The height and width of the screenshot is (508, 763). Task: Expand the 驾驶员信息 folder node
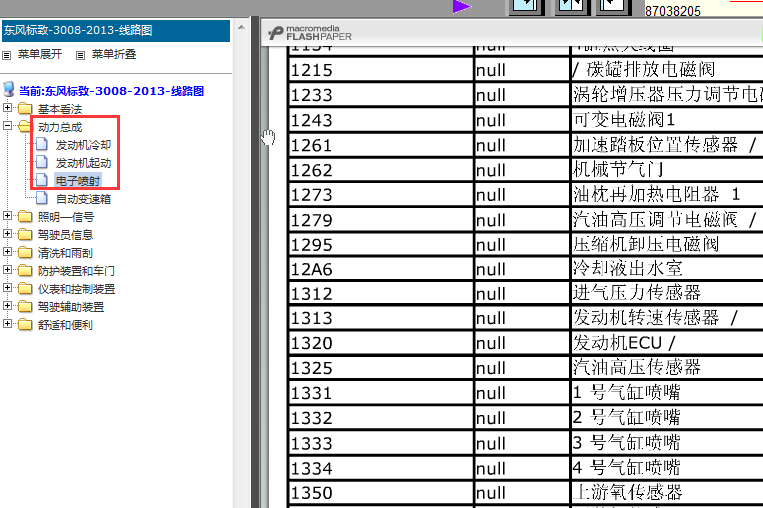7,234
